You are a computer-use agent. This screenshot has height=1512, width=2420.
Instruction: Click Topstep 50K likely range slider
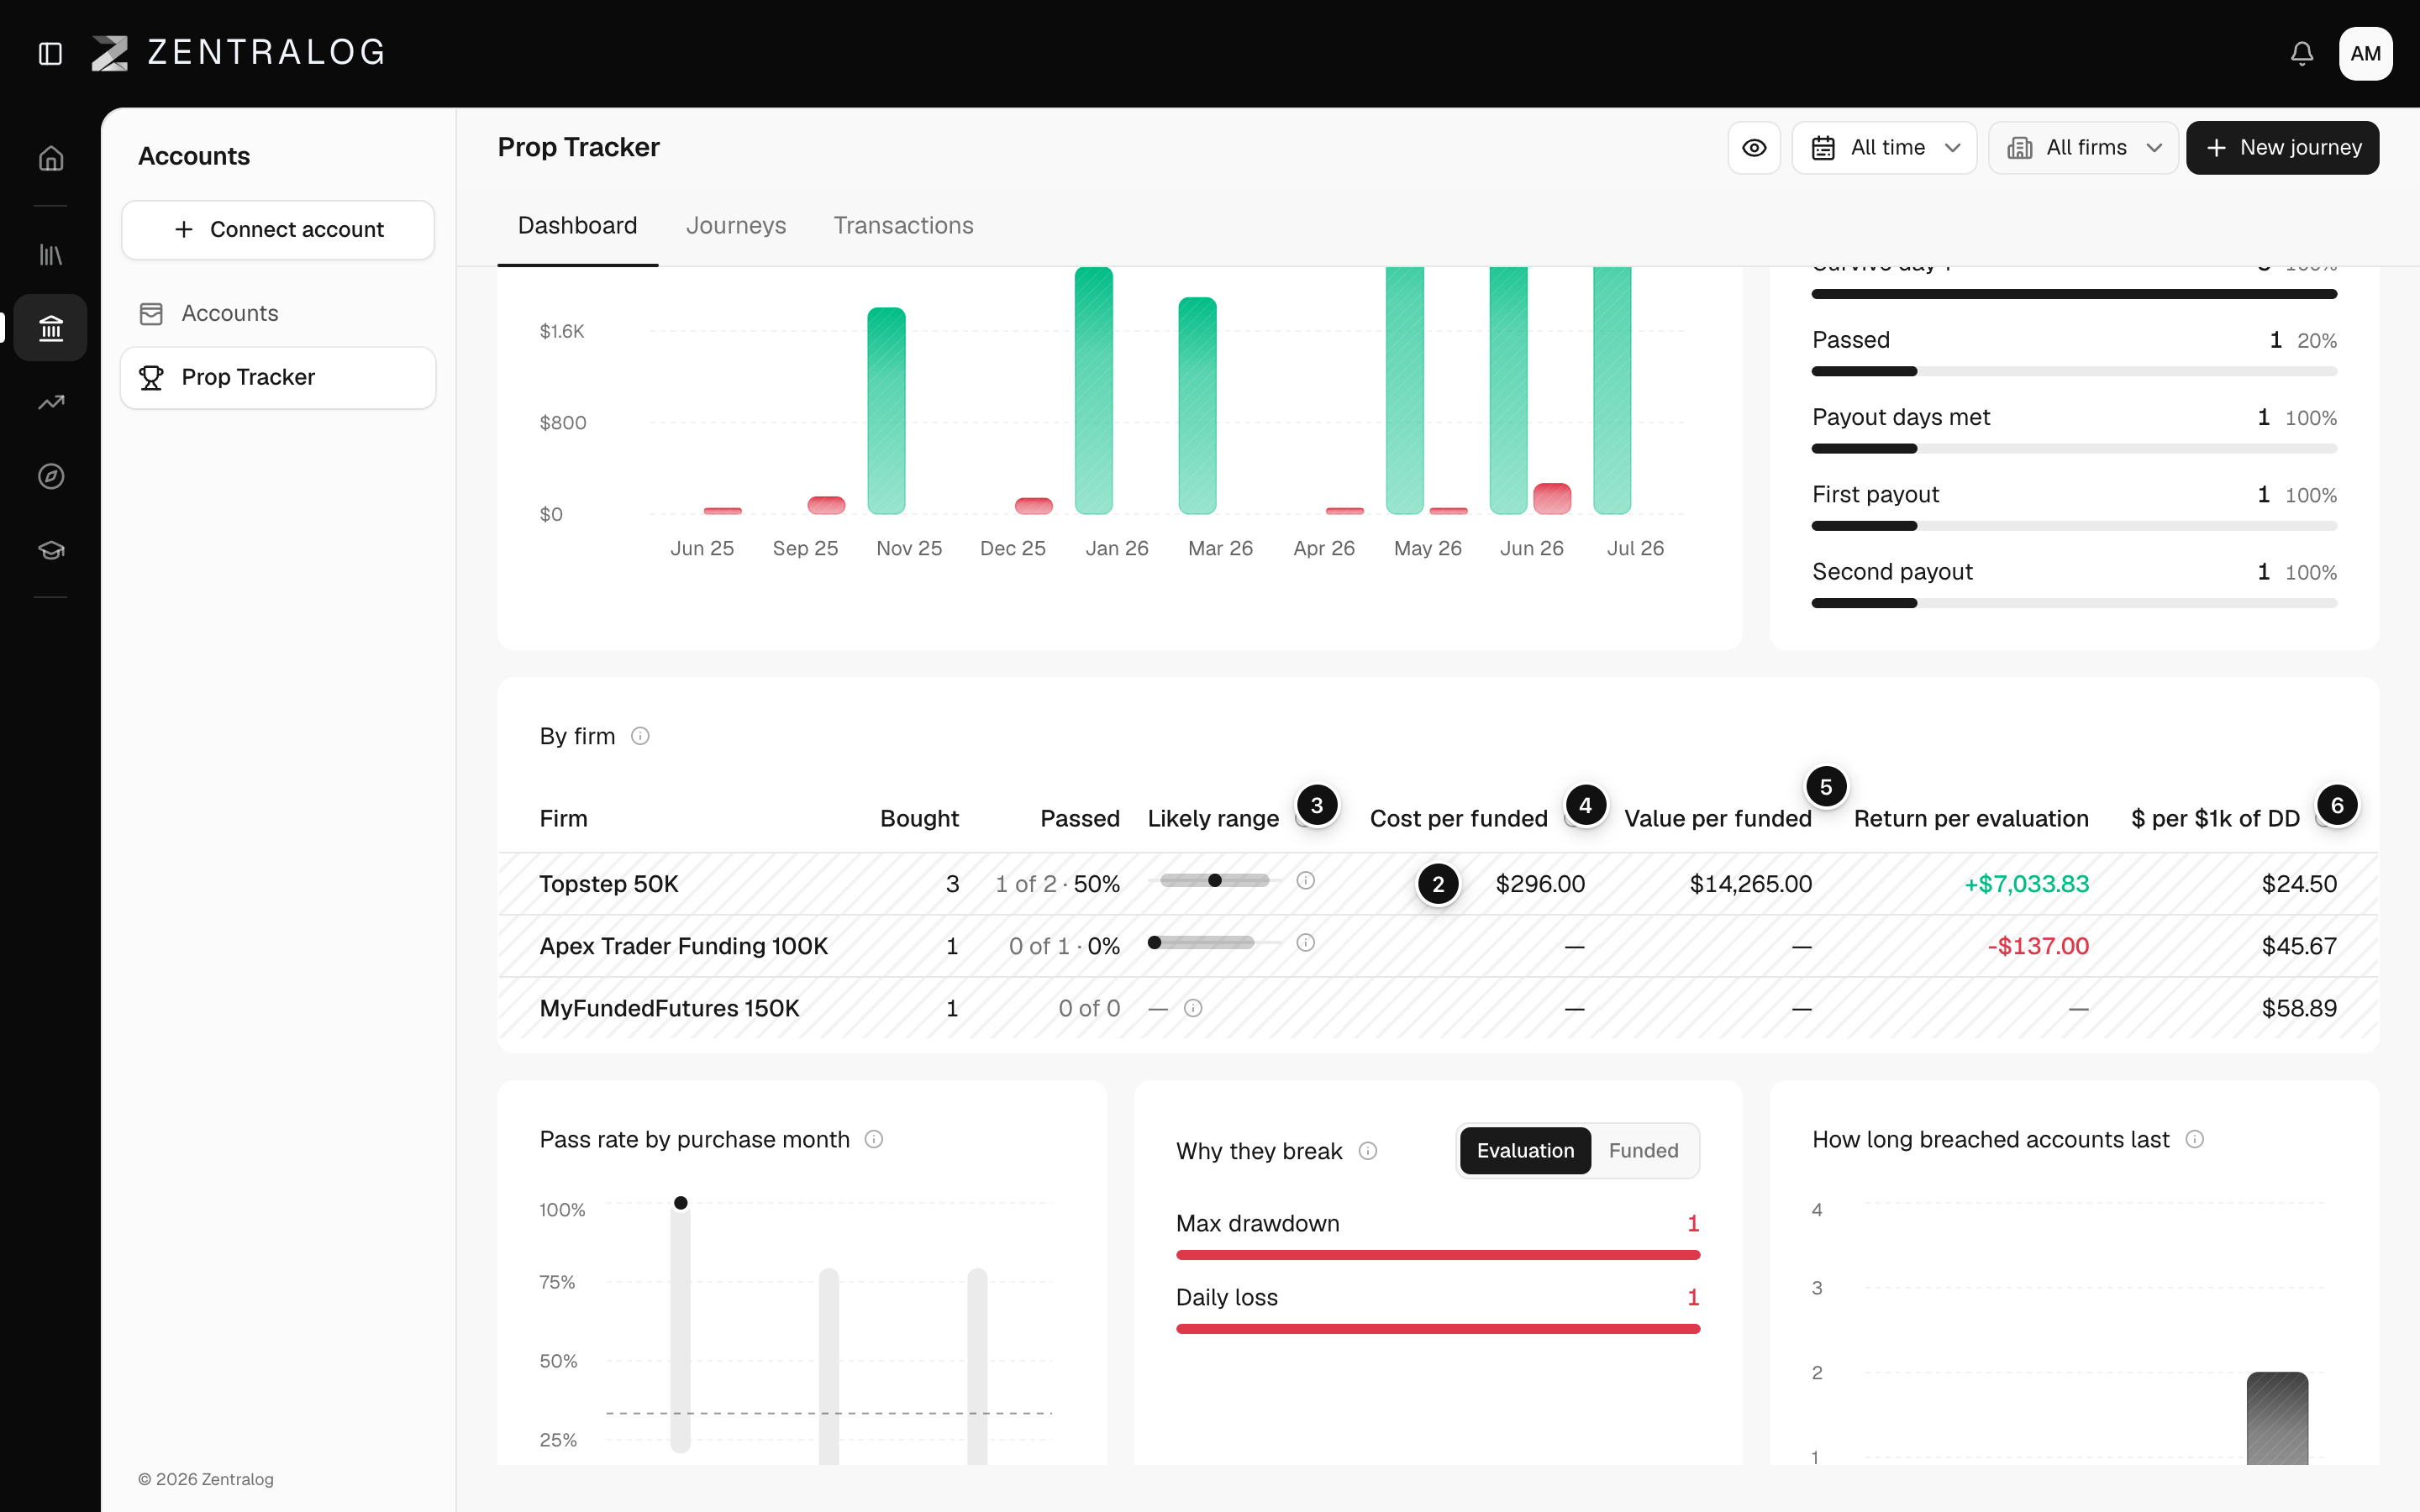tap(1215, 881)
